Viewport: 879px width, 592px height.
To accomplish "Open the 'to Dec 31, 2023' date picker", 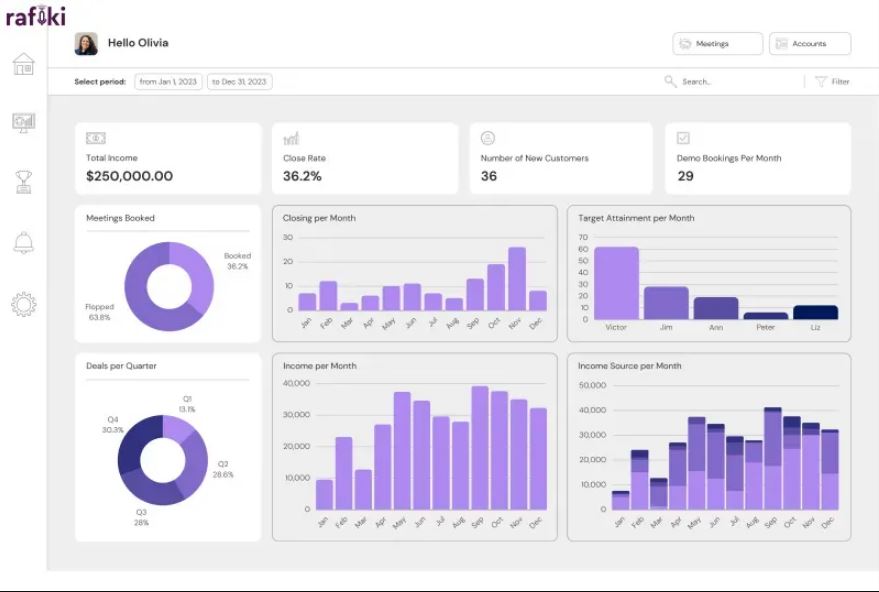I will click(239, 82).
